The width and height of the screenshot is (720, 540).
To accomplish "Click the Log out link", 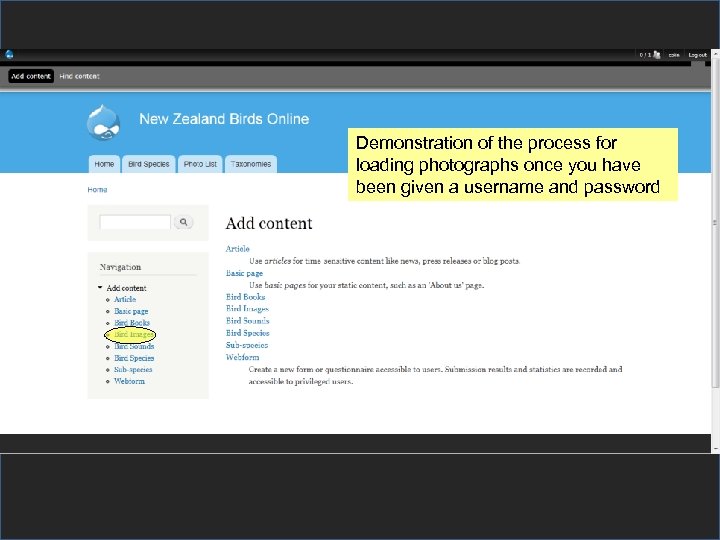I will pyautogui.click(x=698, y=55).
